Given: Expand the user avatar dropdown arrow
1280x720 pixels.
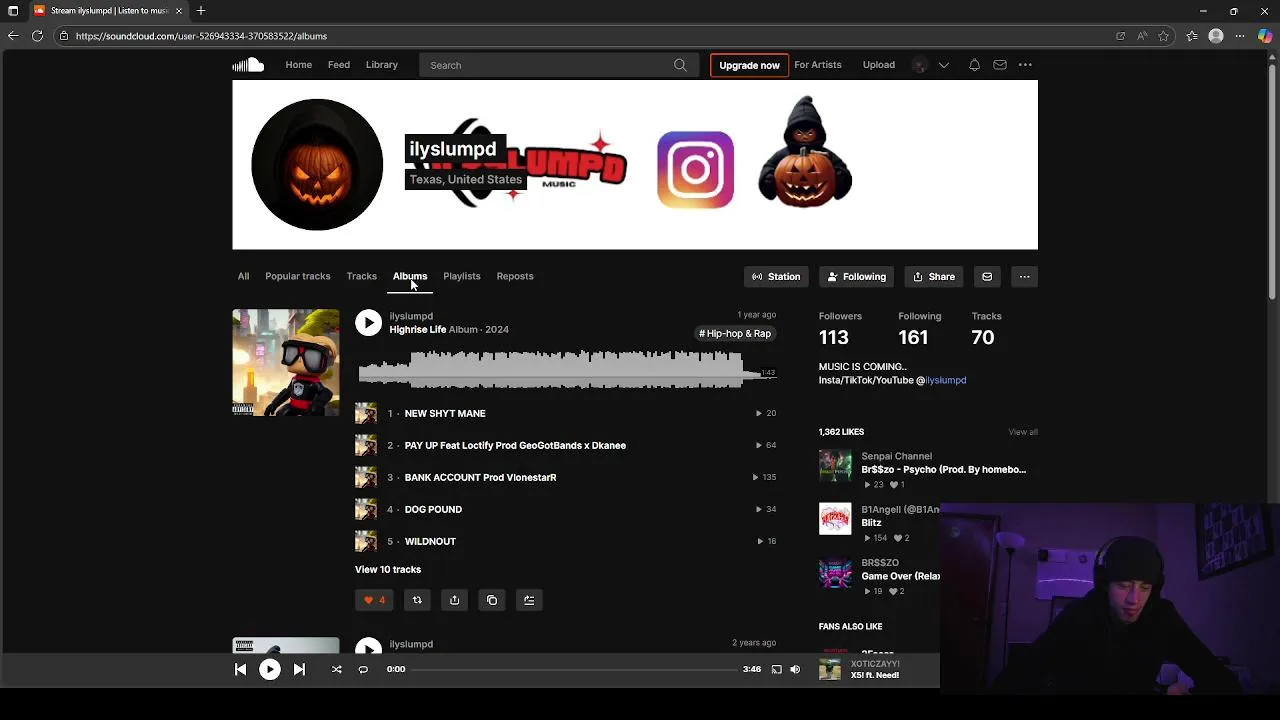Looking at the screenshot, I should click(x=943, y=65).
